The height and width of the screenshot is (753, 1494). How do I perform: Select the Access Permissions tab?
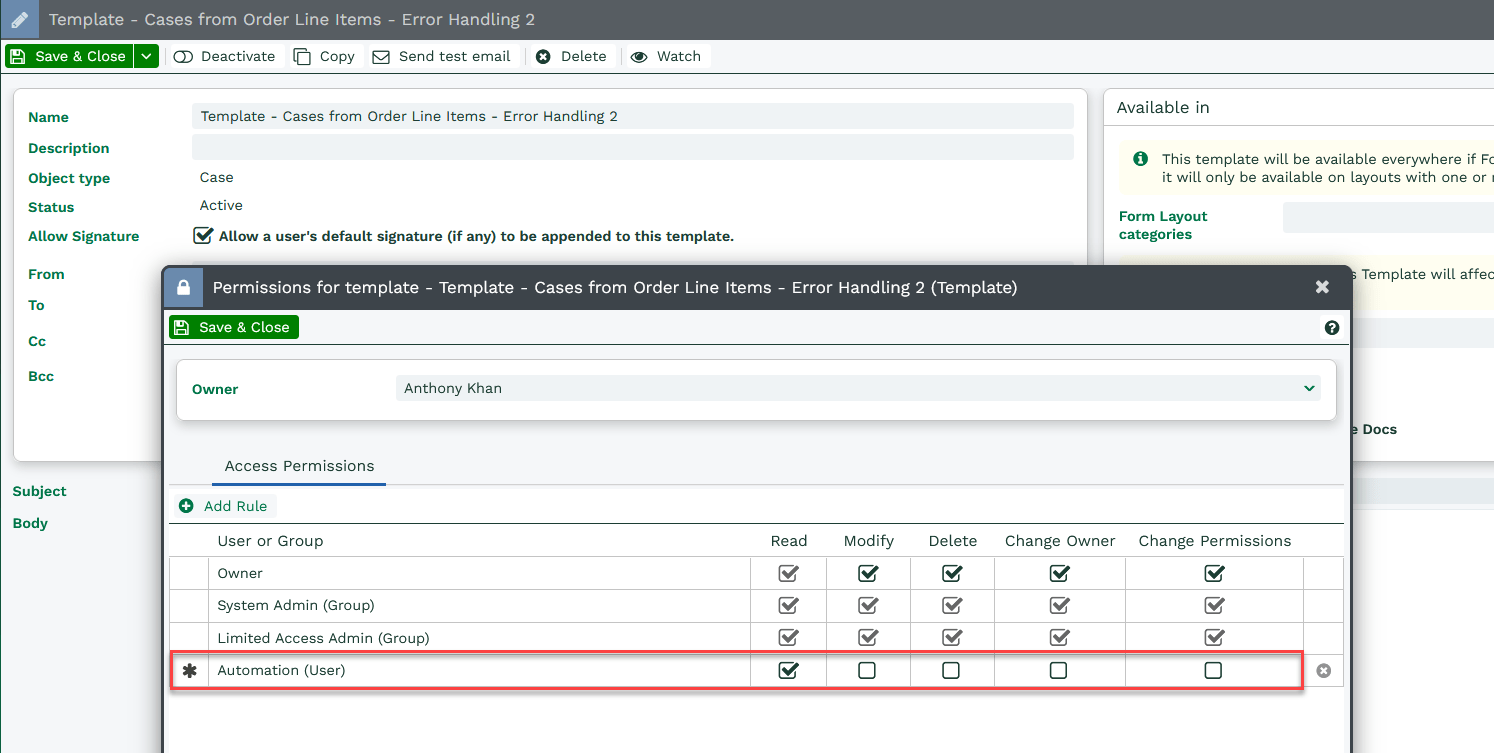coord(299,466)
